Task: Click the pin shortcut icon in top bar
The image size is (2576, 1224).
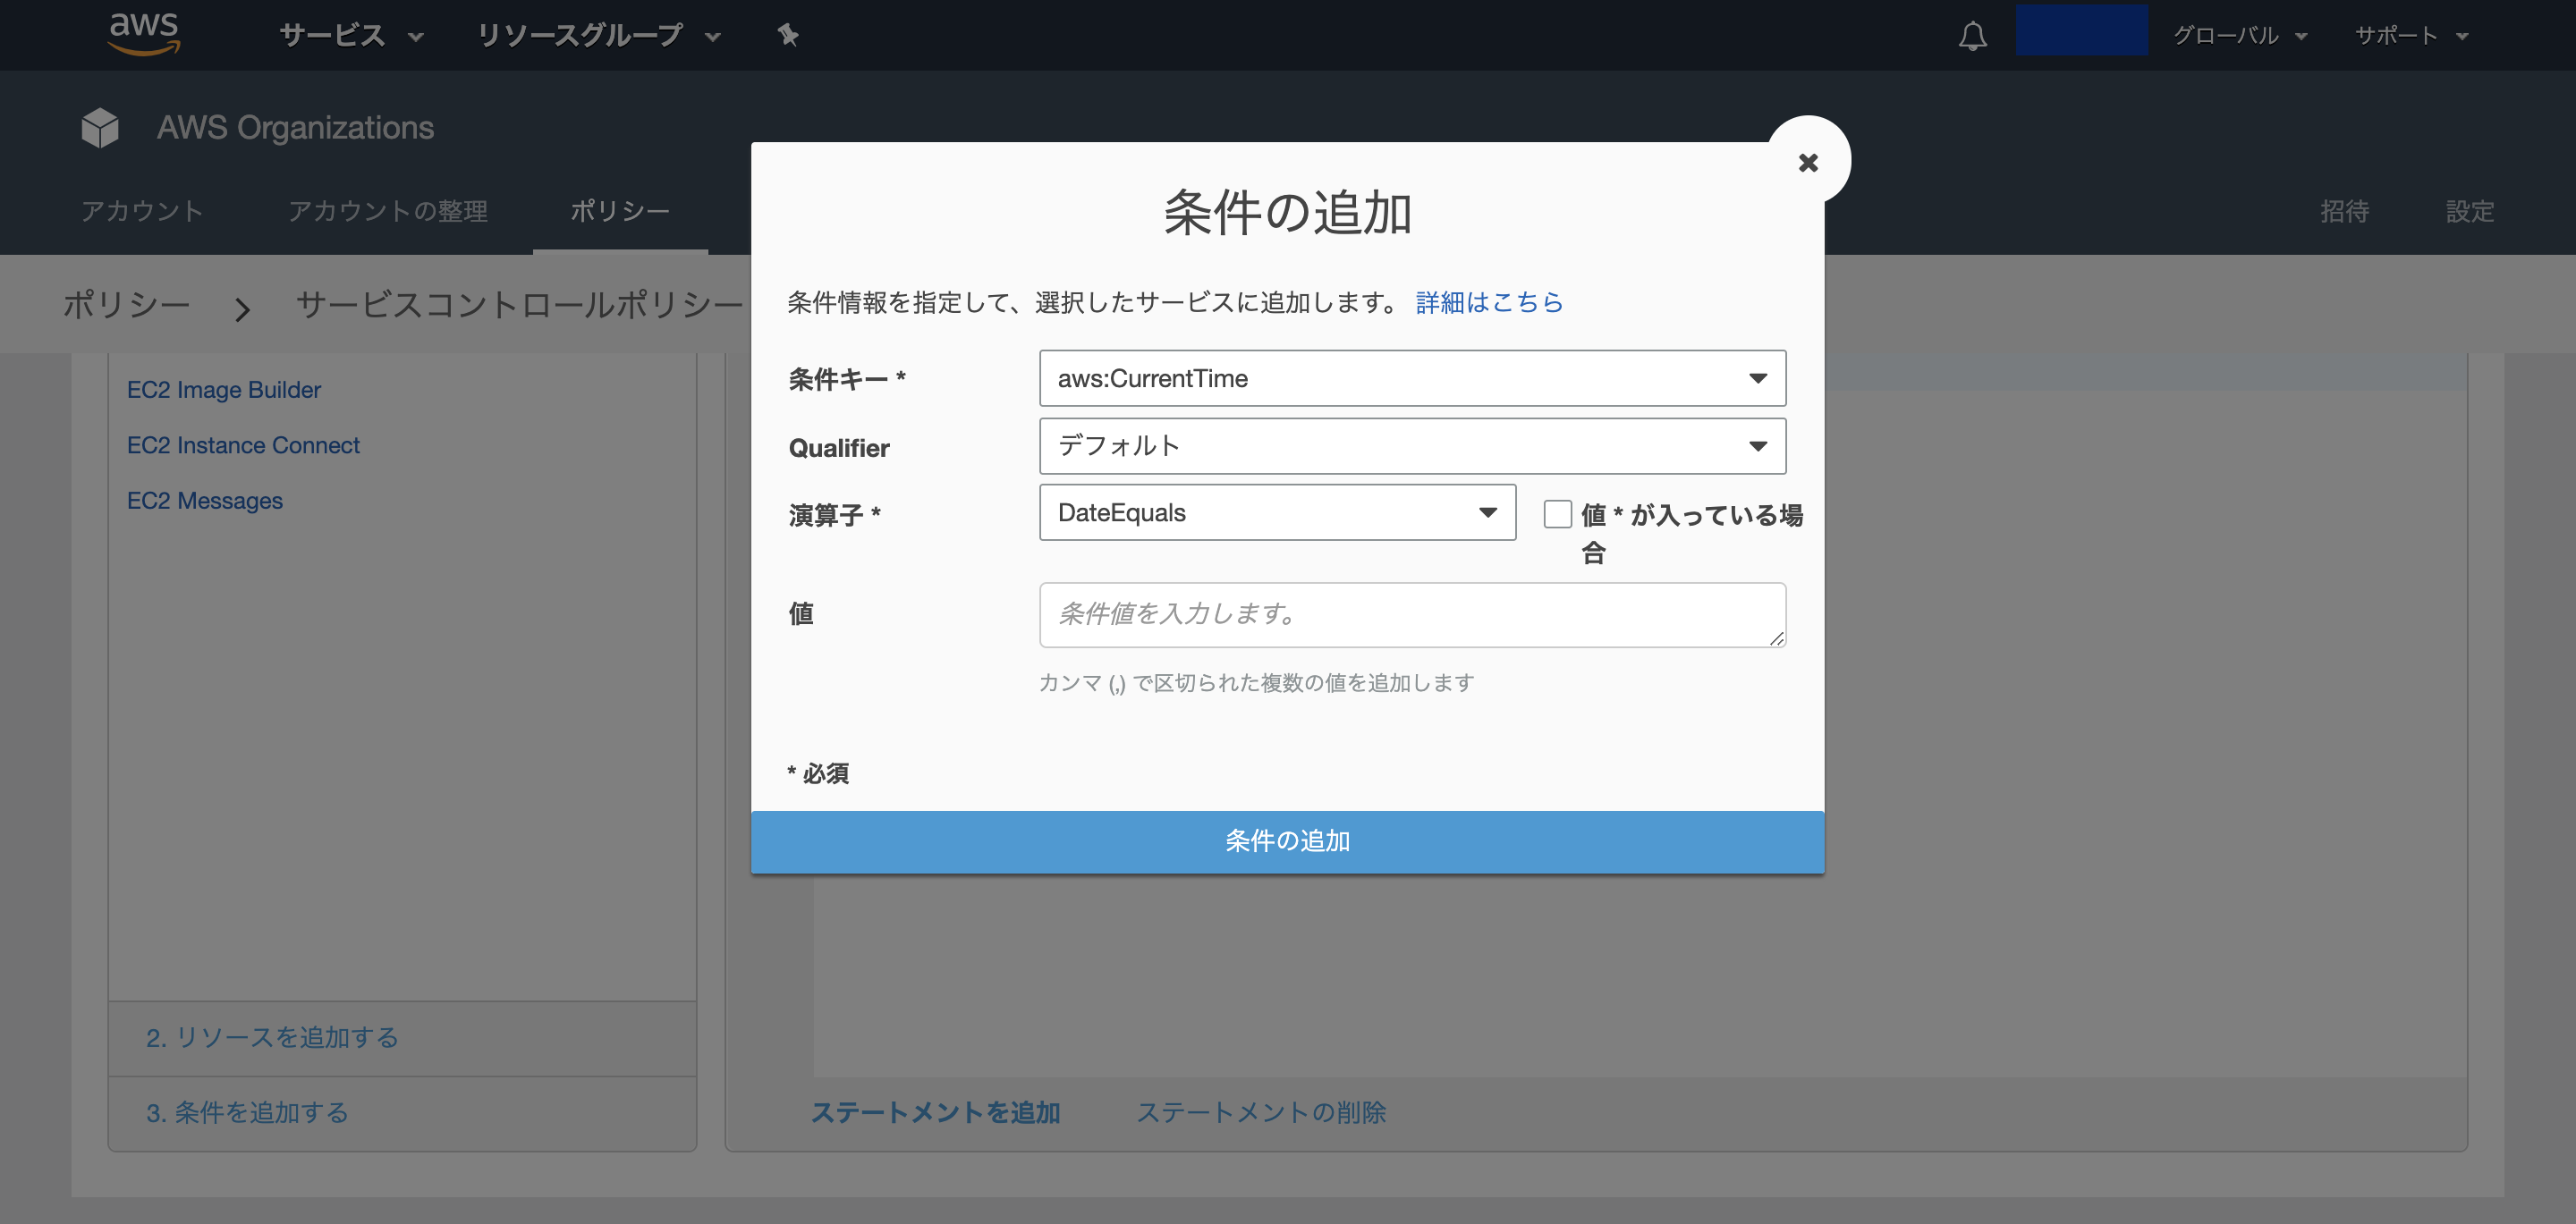Action: click(788, 36)
